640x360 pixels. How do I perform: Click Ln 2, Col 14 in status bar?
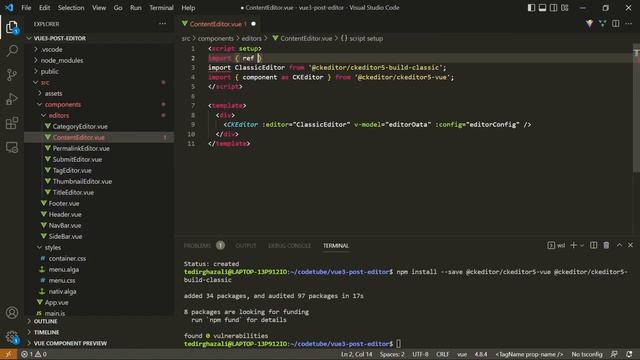pyautogui.click(x=356, y=354)
